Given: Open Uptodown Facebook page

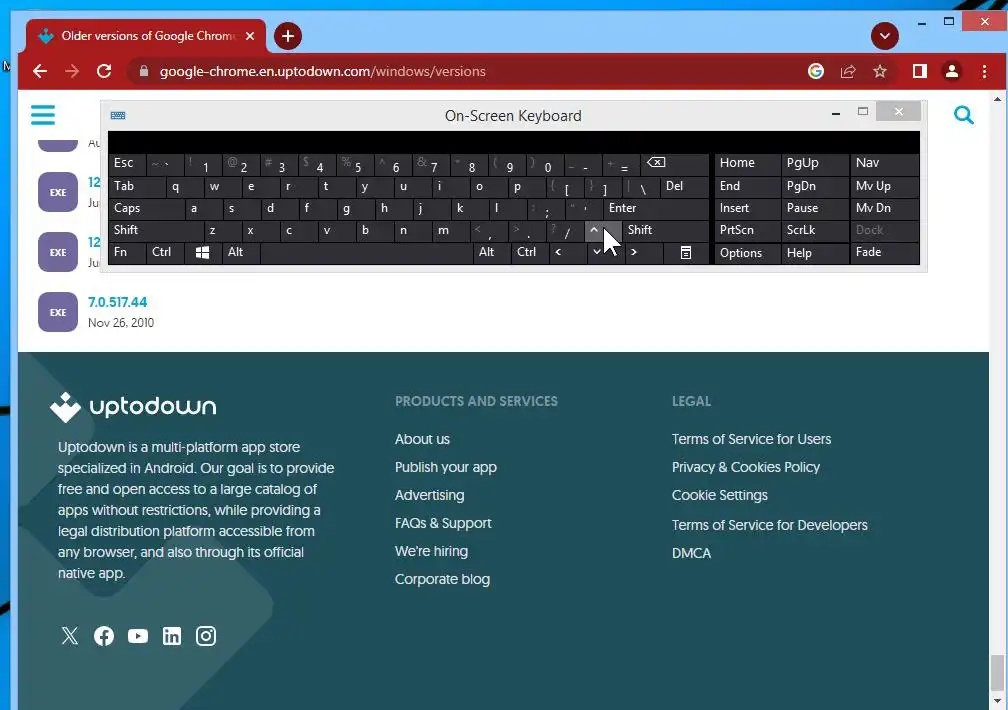Looking at the screenshot, I should (x=104, y=636).
